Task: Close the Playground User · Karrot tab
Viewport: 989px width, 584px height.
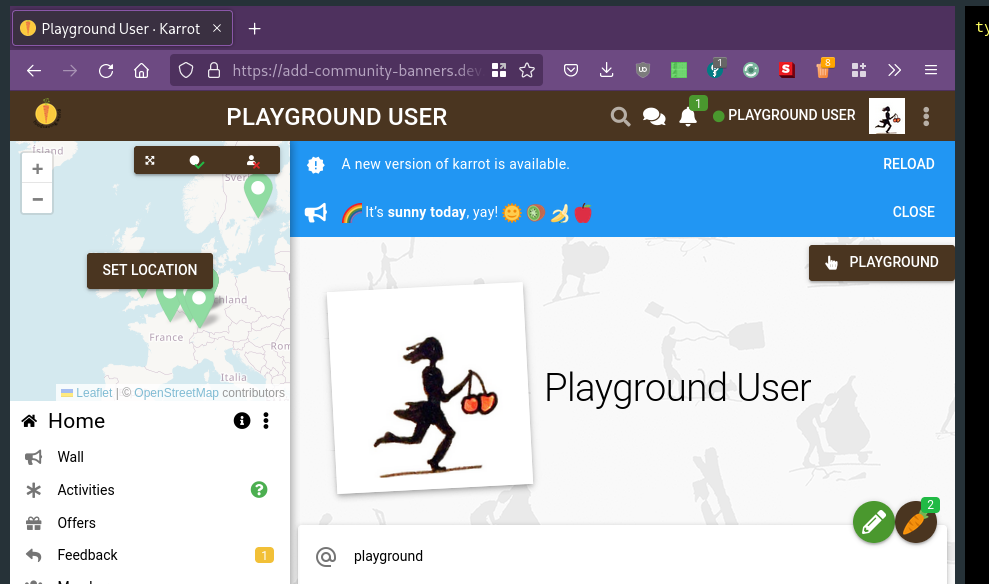Action: (x=217, y=28)
